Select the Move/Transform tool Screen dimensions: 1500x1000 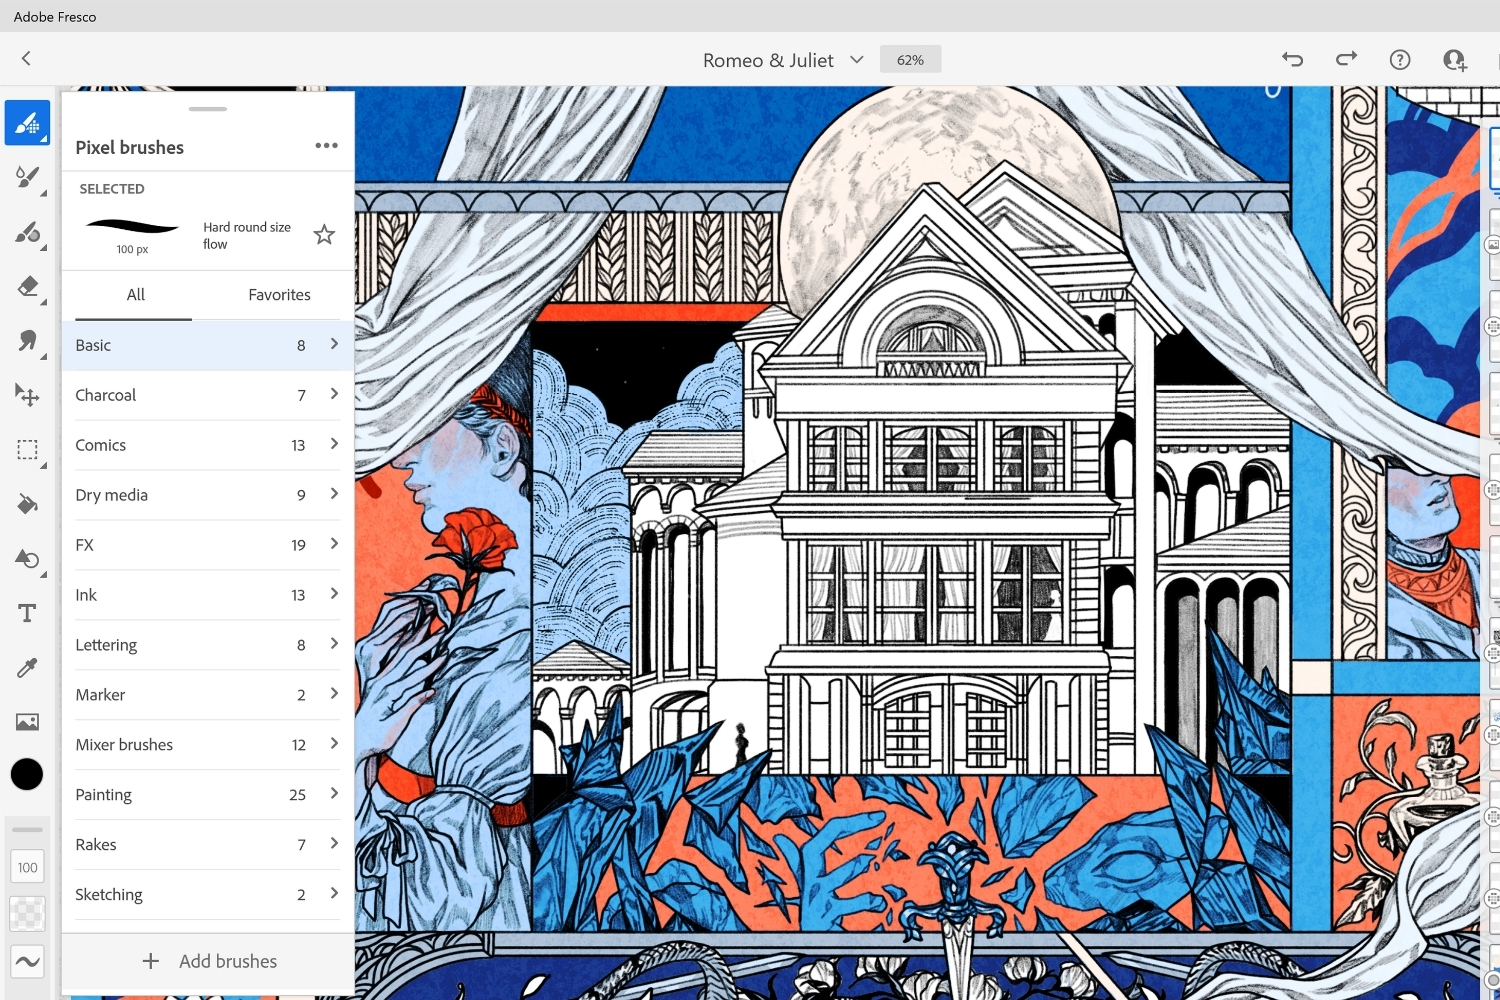(x=27, y=395)
